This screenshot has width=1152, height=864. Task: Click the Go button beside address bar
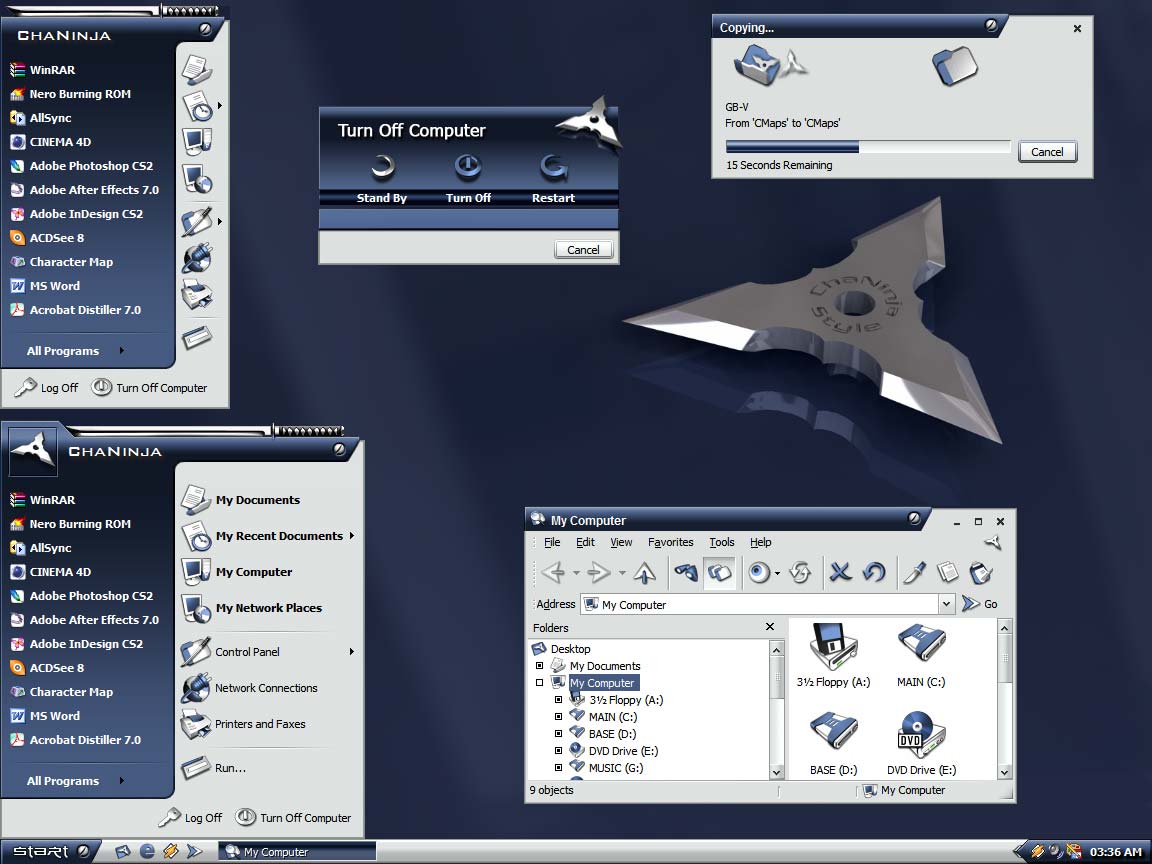click(980, 604)
